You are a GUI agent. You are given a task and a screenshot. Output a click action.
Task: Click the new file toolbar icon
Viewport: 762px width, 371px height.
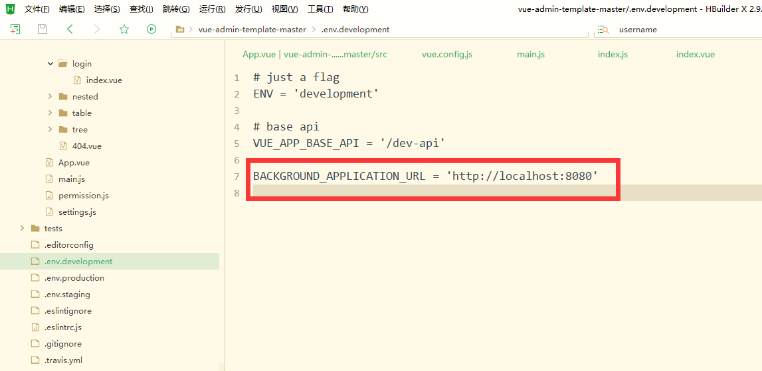(16, 29)
